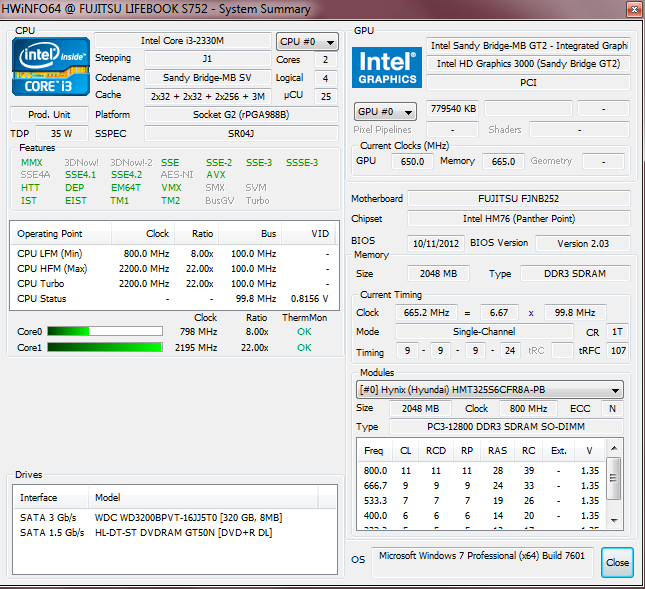Click the 666.7 frequency row in timing table
This screenshot has width=645, height=589.
click(x=481, y=486)
